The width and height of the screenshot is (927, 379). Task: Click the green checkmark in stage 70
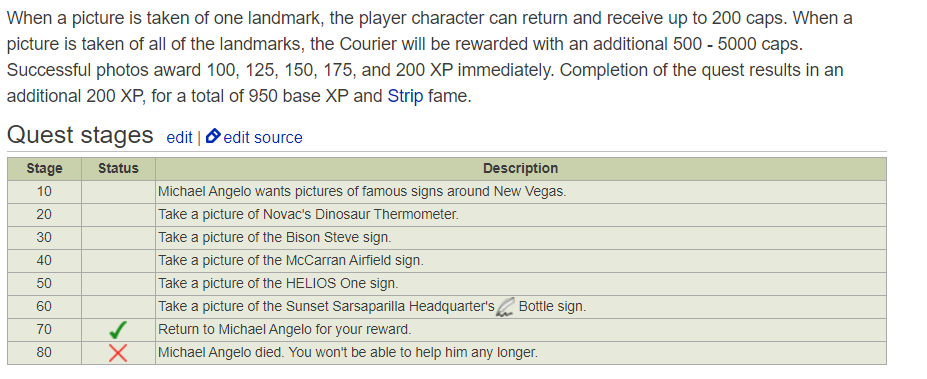[118, 330]
